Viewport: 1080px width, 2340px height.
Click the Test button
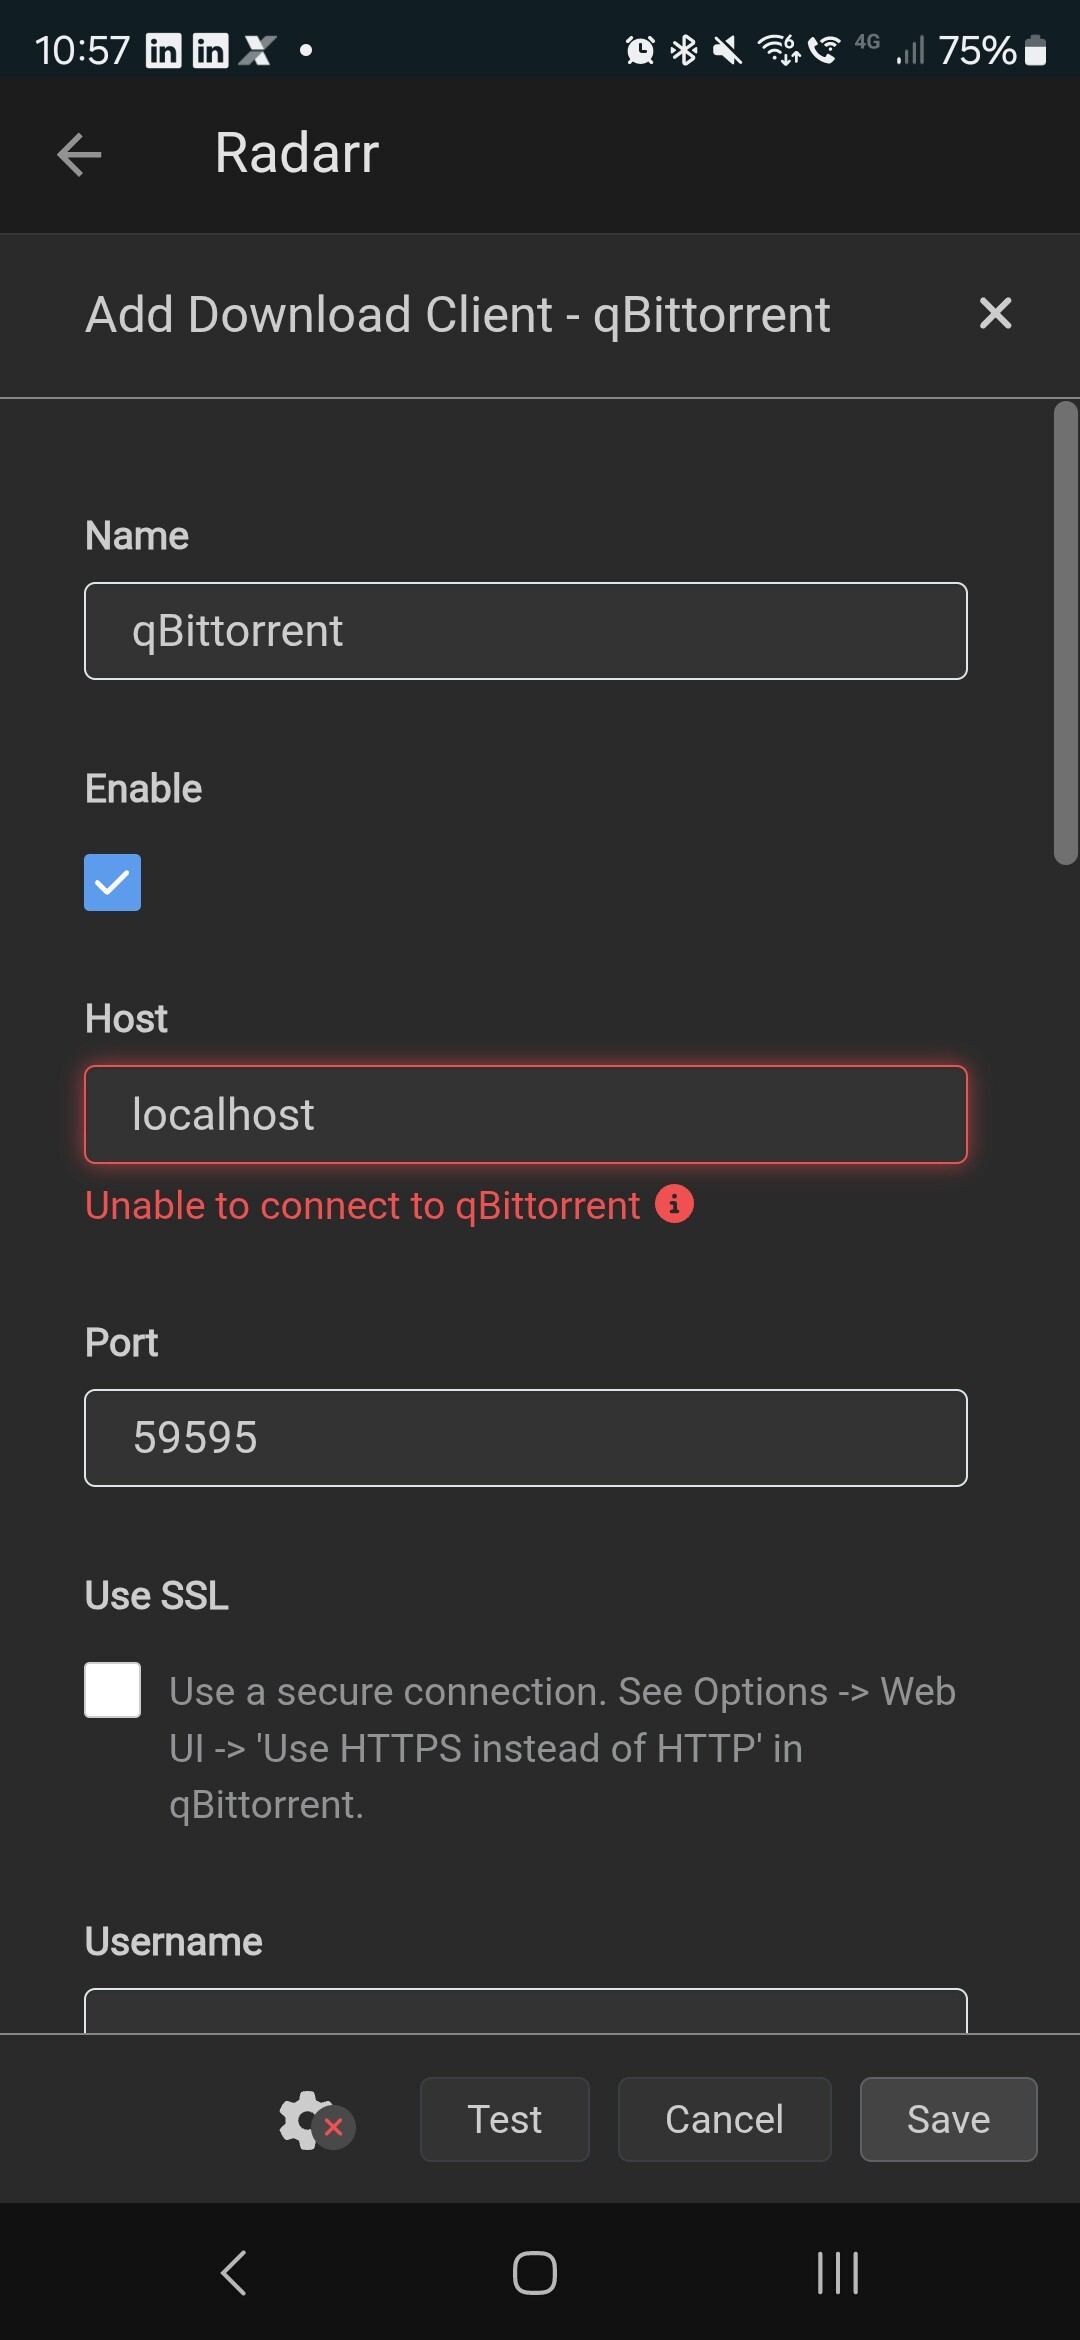(505, 2119)
